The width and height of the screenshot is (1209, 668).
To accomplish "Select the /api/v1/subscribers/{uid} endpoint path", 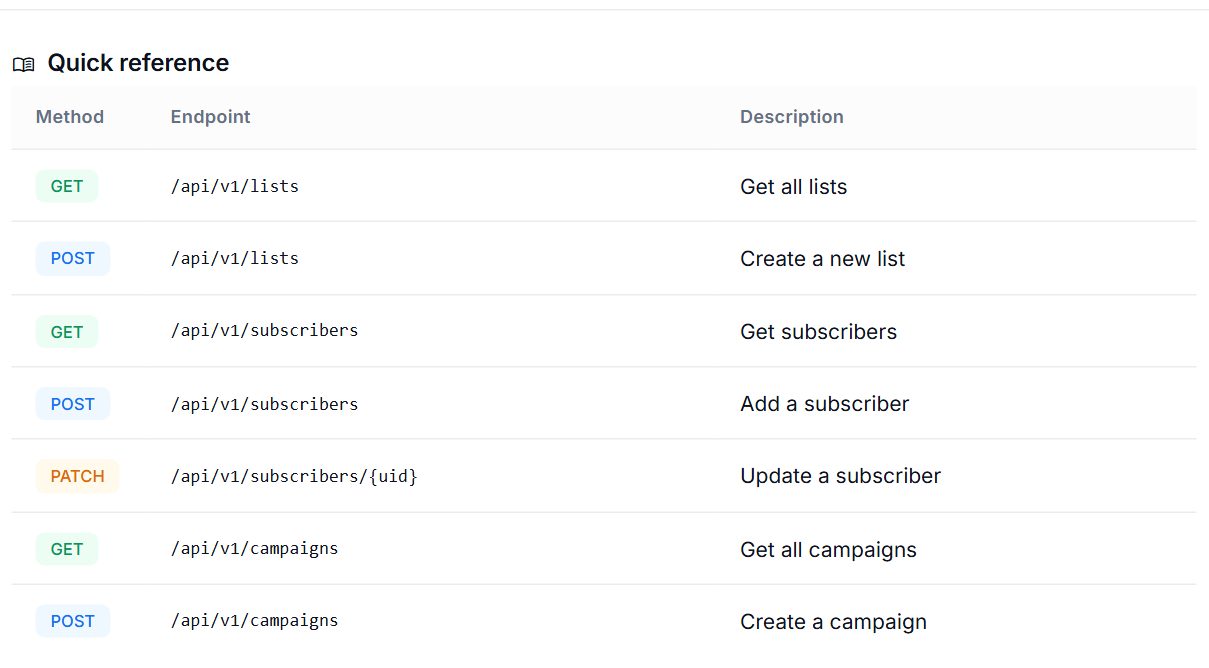I will click(x=294, y=476).
